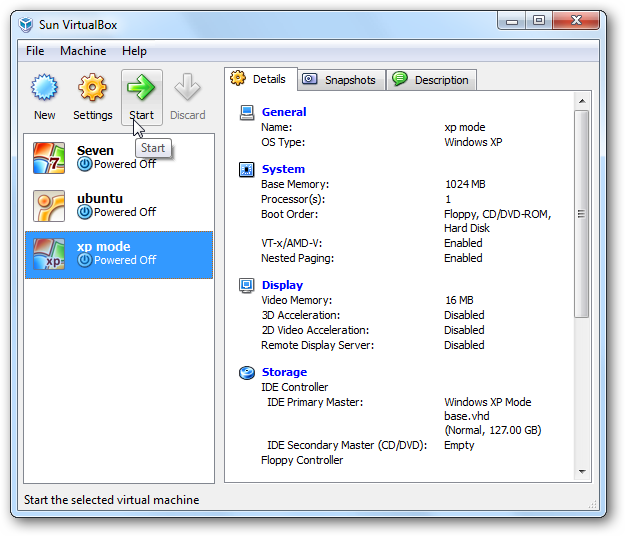
Task: Click the details scrollbar up arrow
Action: (x=582, y=101)
